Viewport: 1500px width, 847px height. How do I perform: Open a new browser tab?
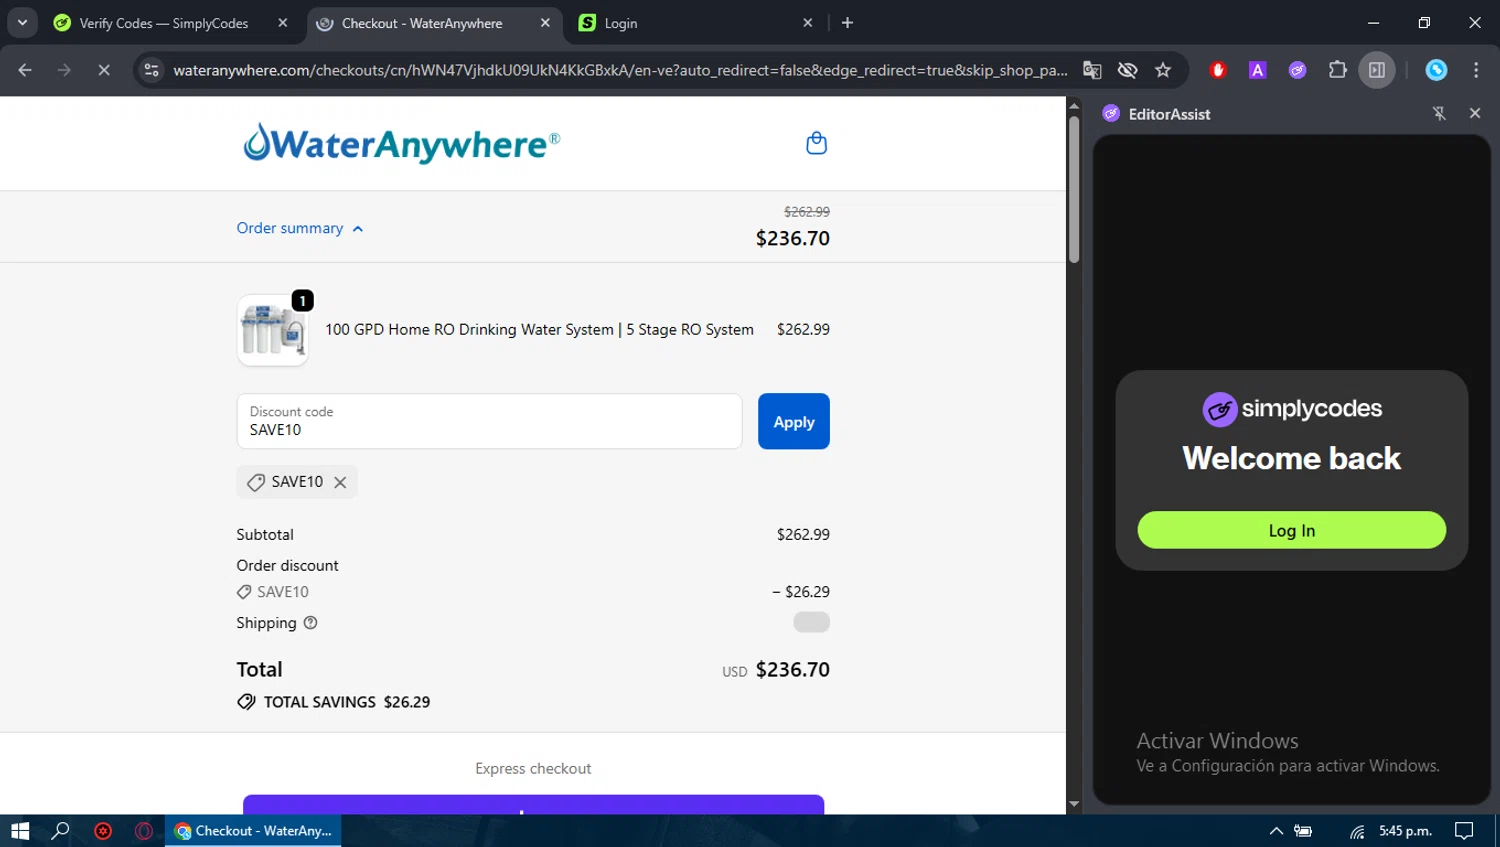pos(847,23)
